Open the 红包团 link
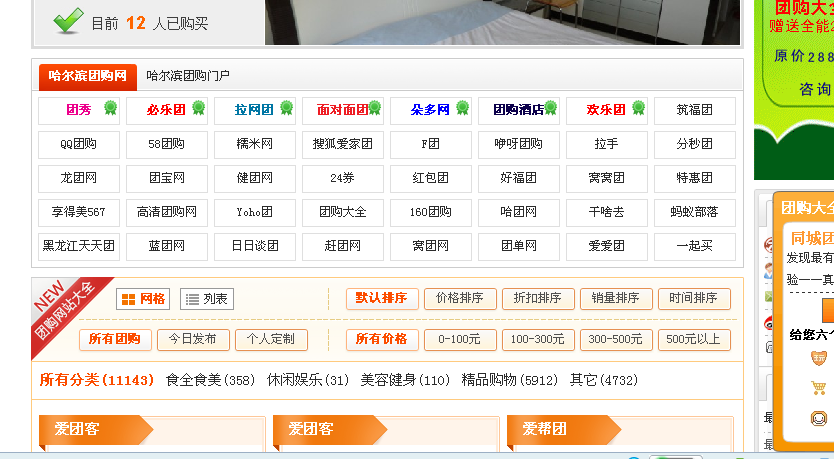The width and height of the screenshot is (834, 459). [431, 178]
